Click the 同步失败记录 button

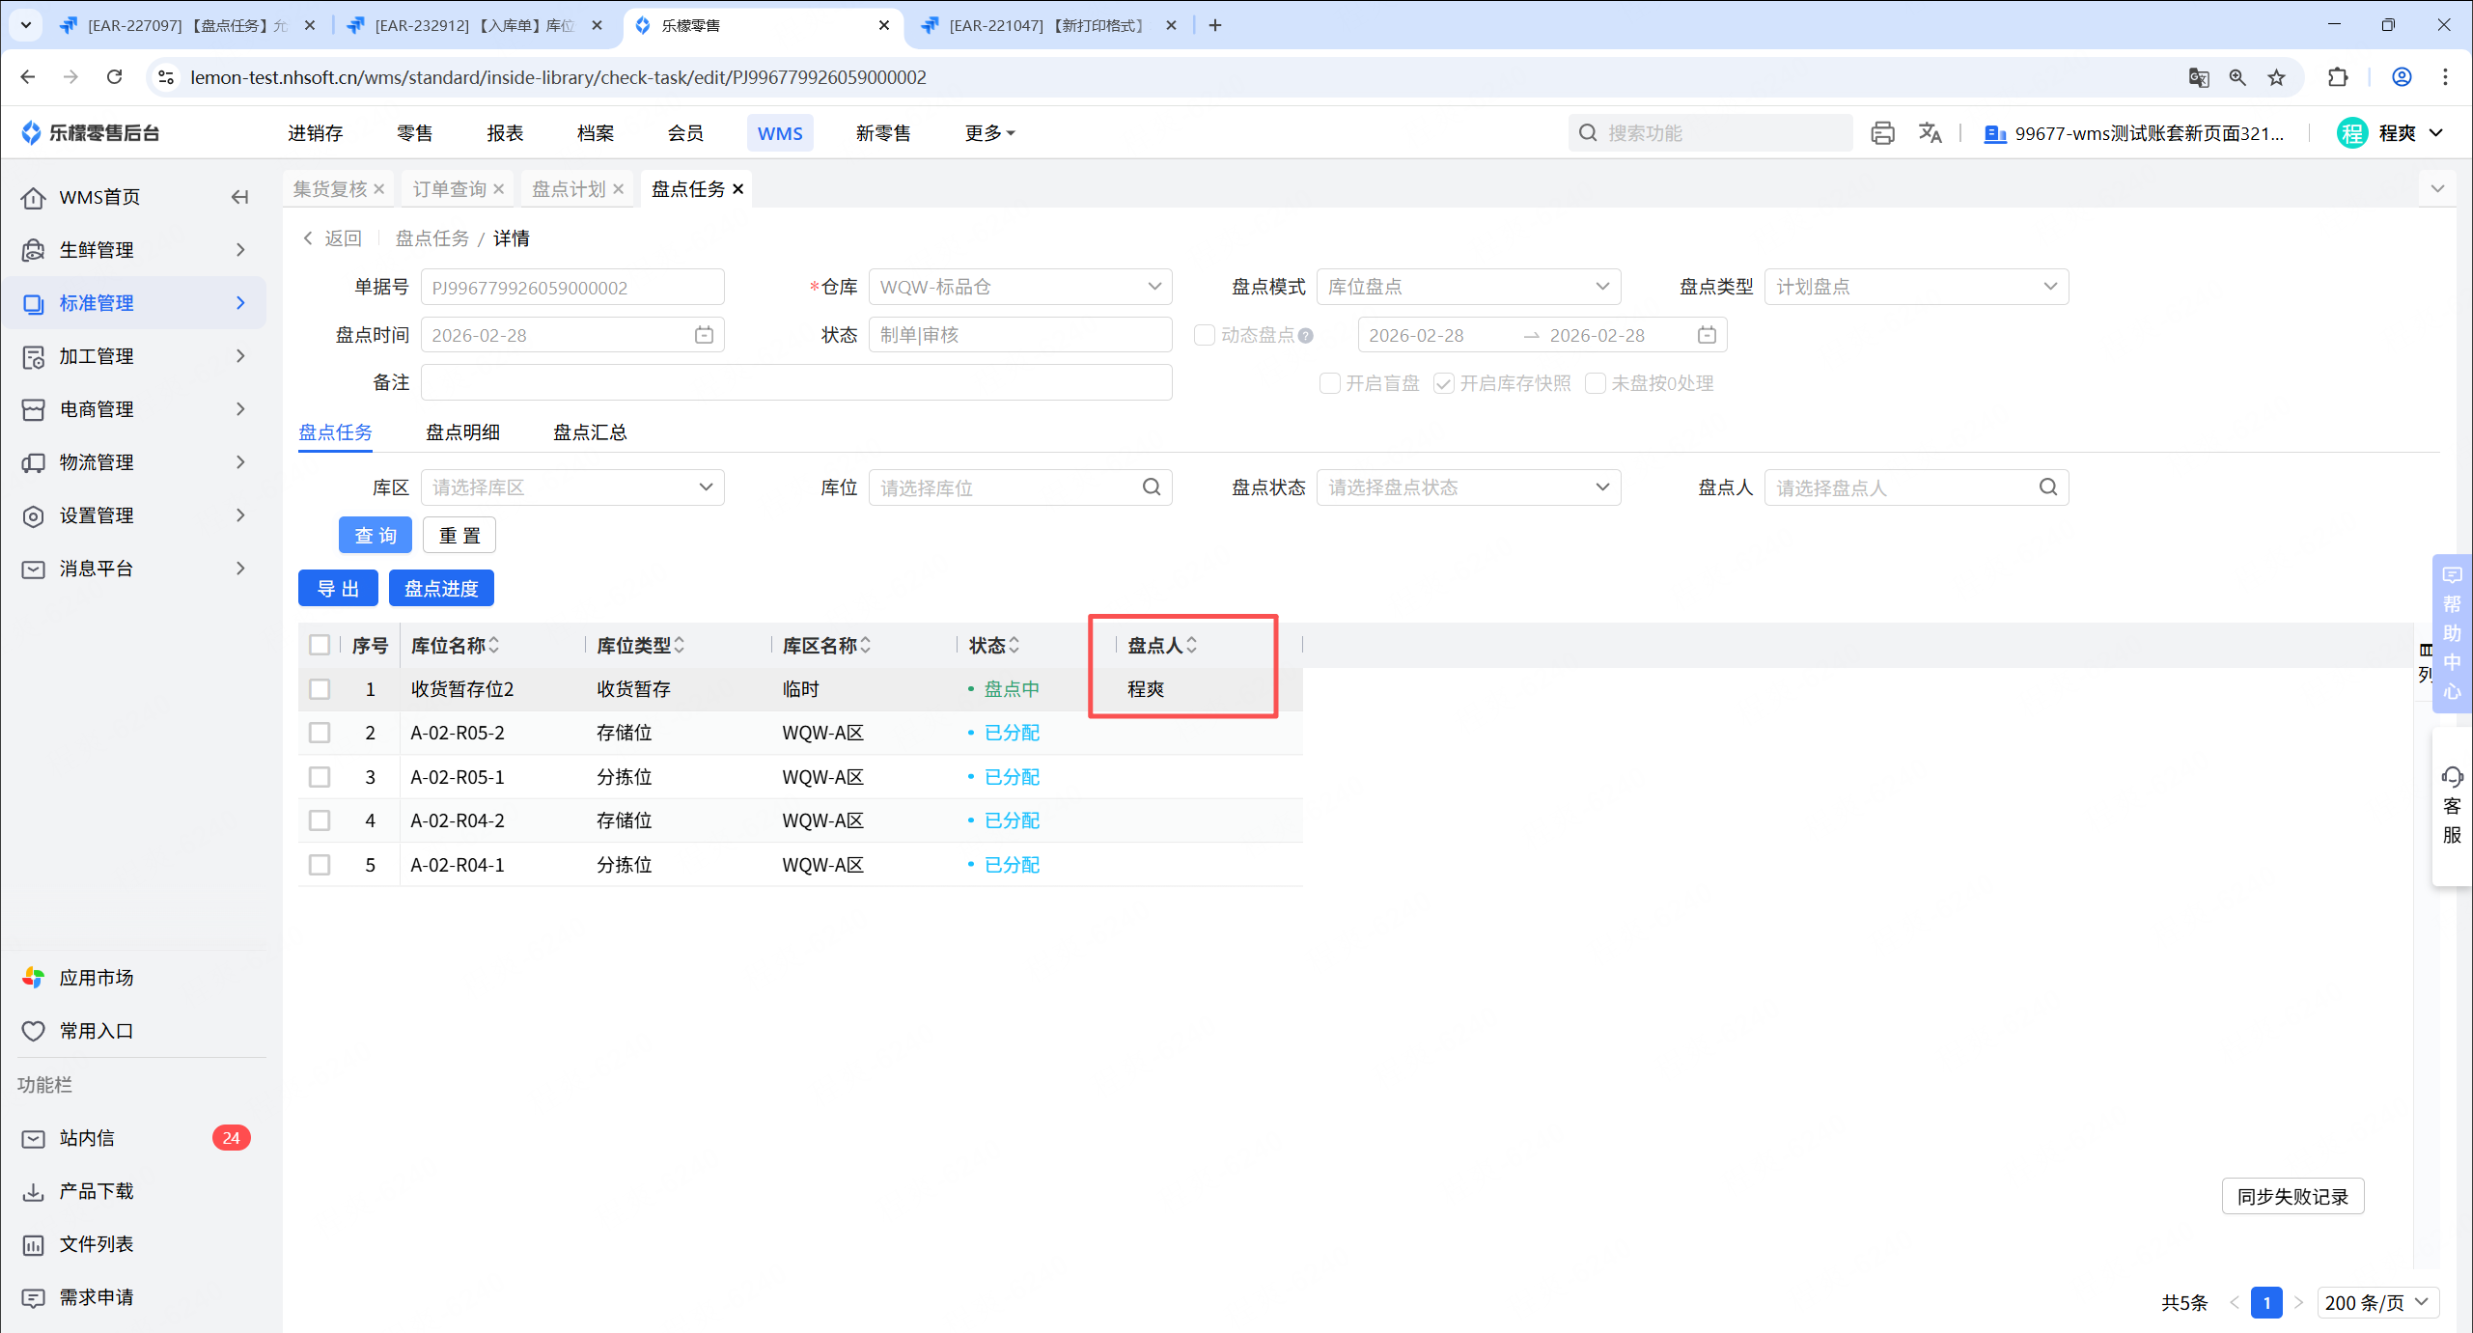point(2292,1196)
